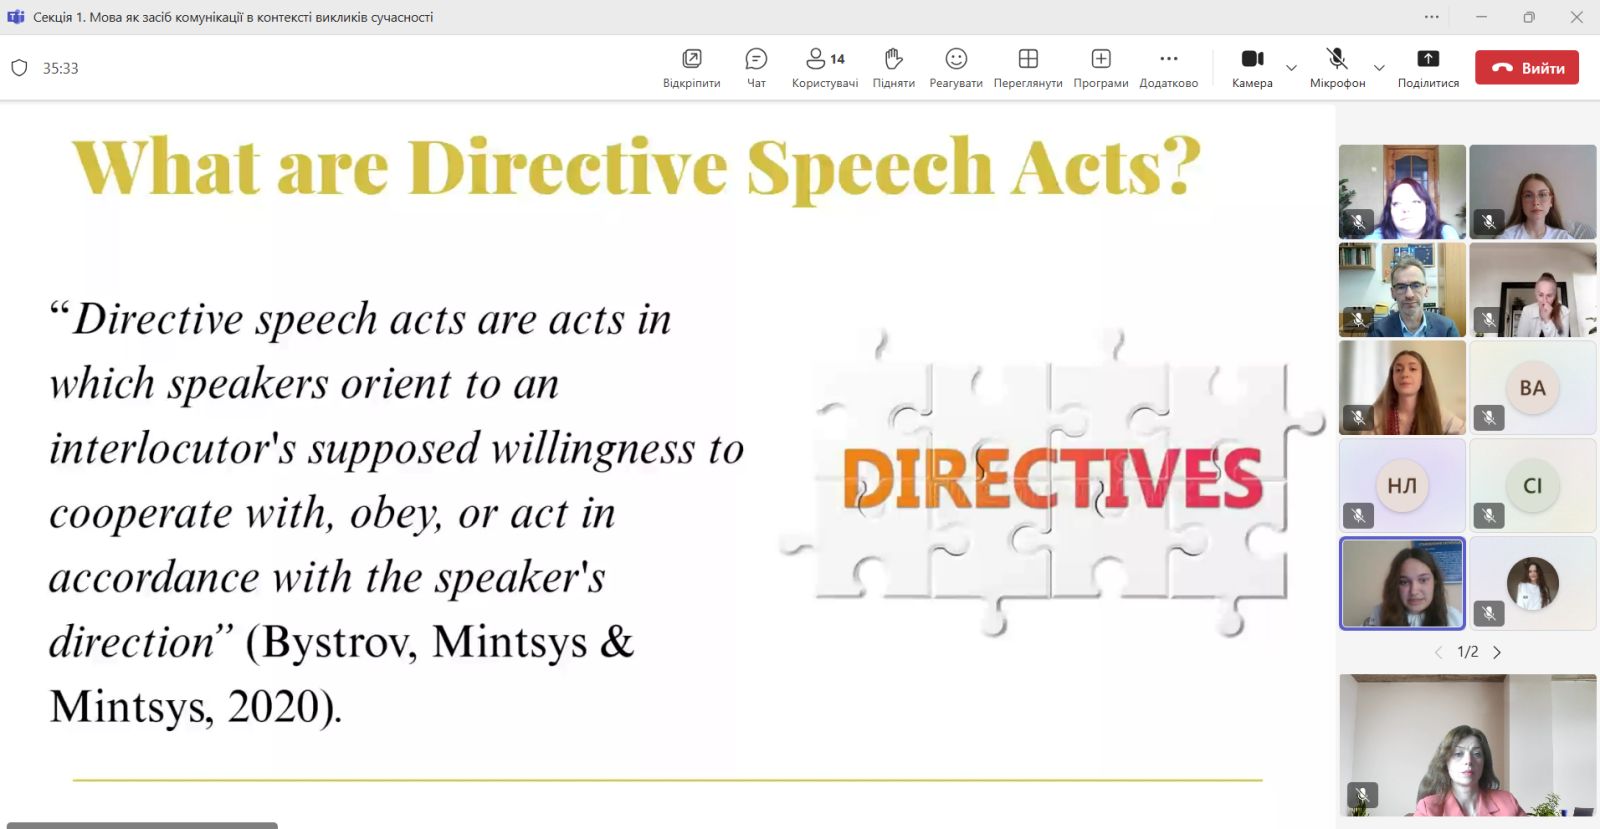Leave the meeting with the Вийти button

point(1526,68)
